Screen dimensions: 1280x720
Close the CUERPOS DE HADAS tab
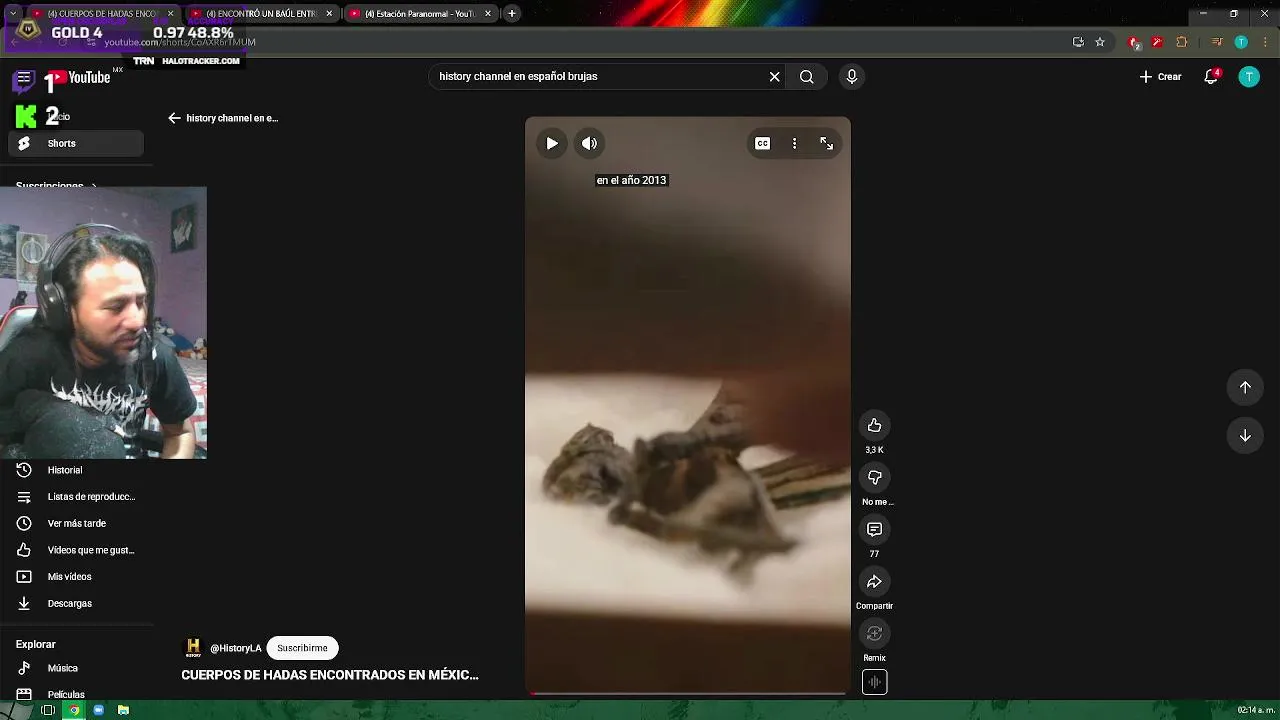tap(170, 14)
